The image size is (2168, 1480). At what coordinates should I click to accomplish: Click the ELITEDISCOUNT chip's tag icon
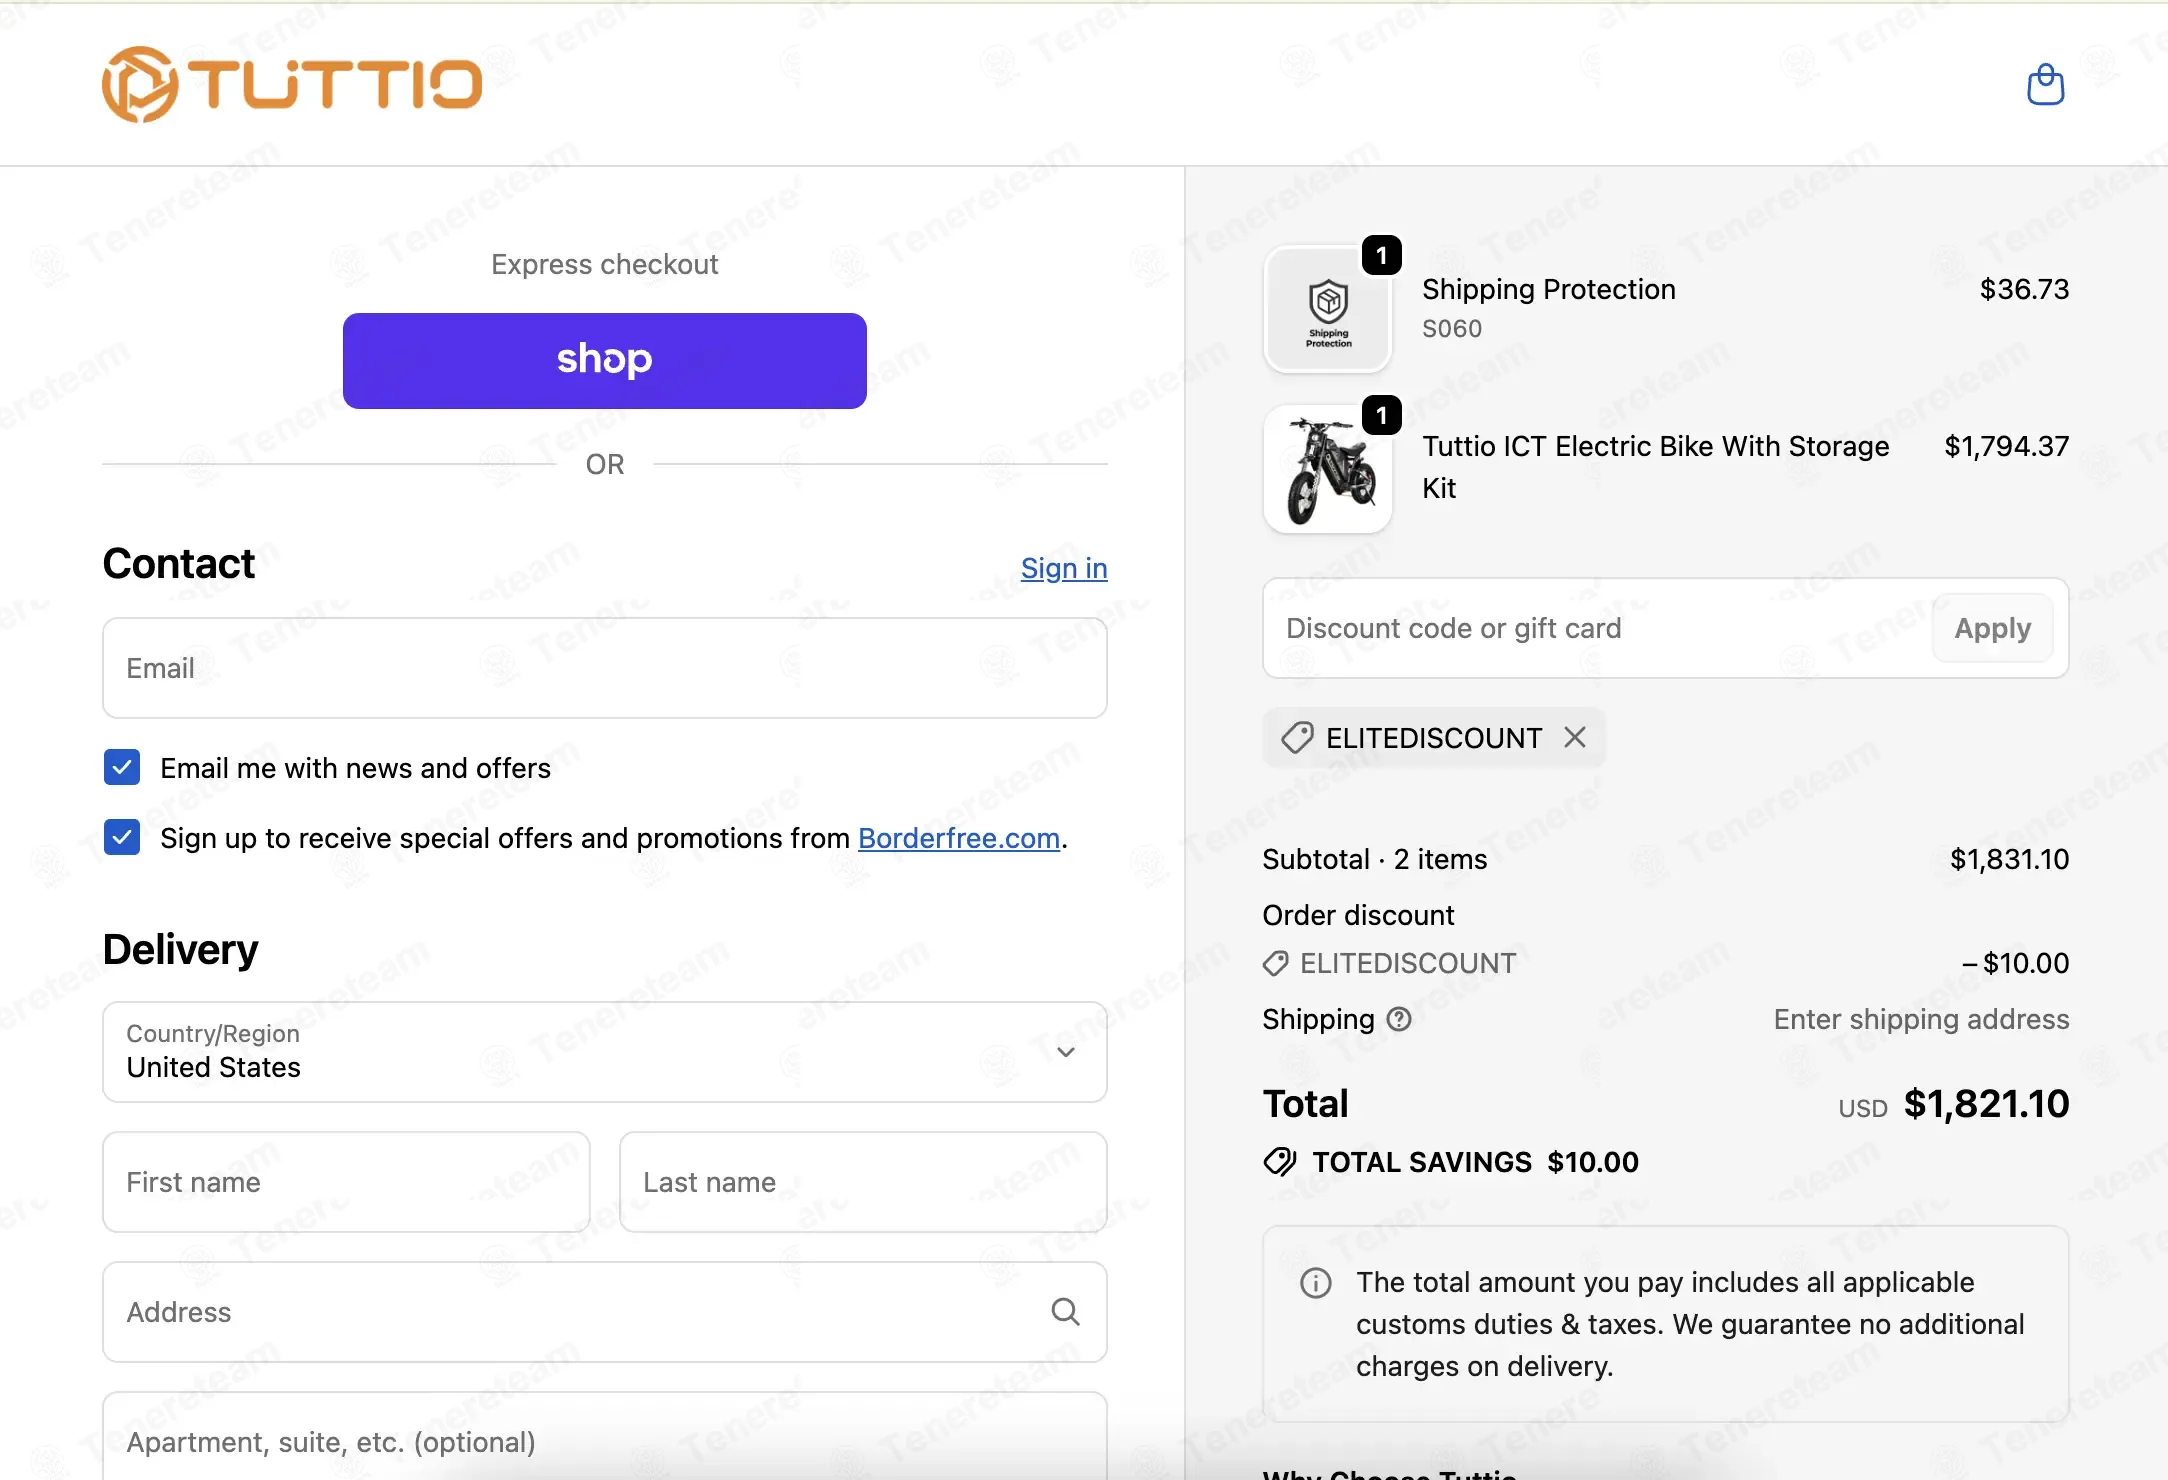click(1297, 738)
